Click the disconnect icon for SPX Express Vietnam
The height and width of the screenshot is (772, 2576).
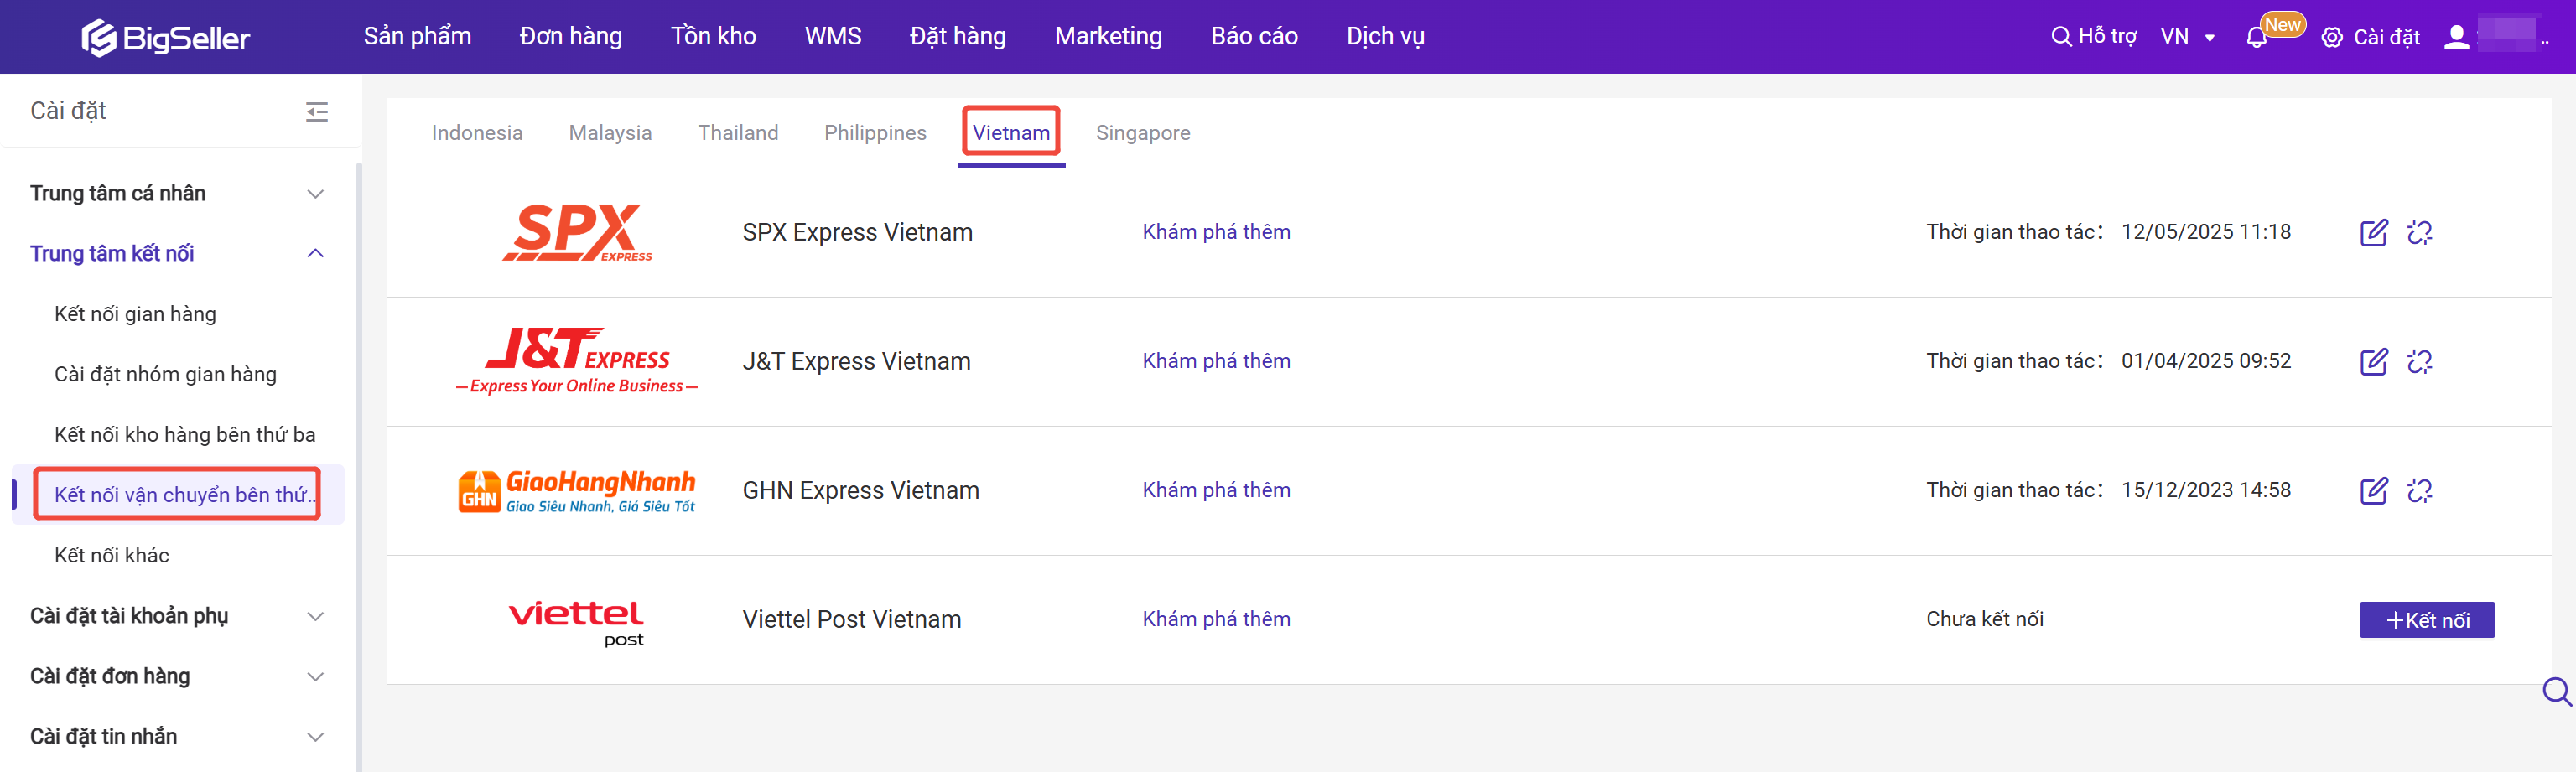tap(2419, 232)
